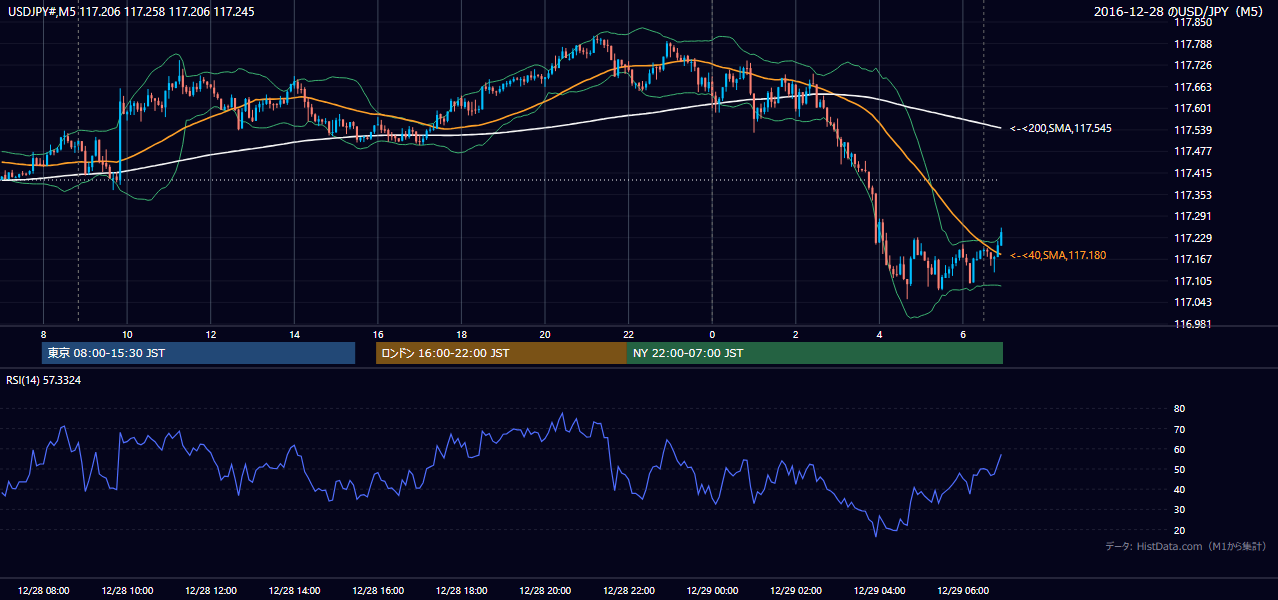Click the orange 40 SMA label 117.180
The image size is (1278, 600).
pyautogui.click(x=1058, y=256)
